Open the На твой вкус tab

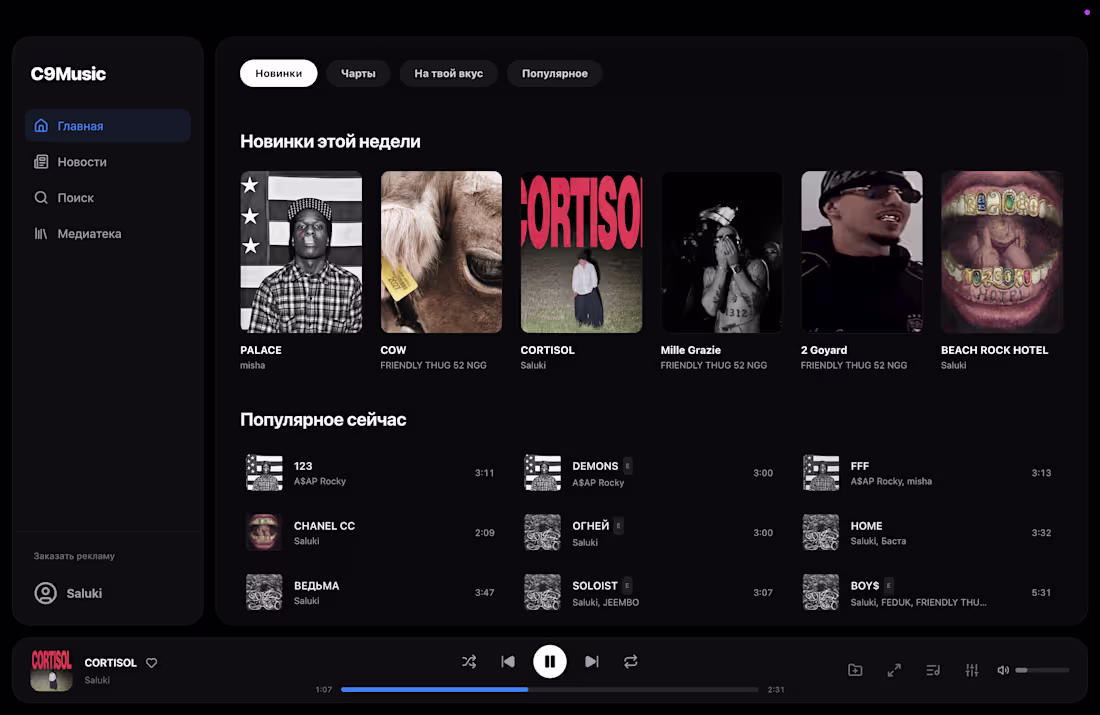click(x=448, y=73)
